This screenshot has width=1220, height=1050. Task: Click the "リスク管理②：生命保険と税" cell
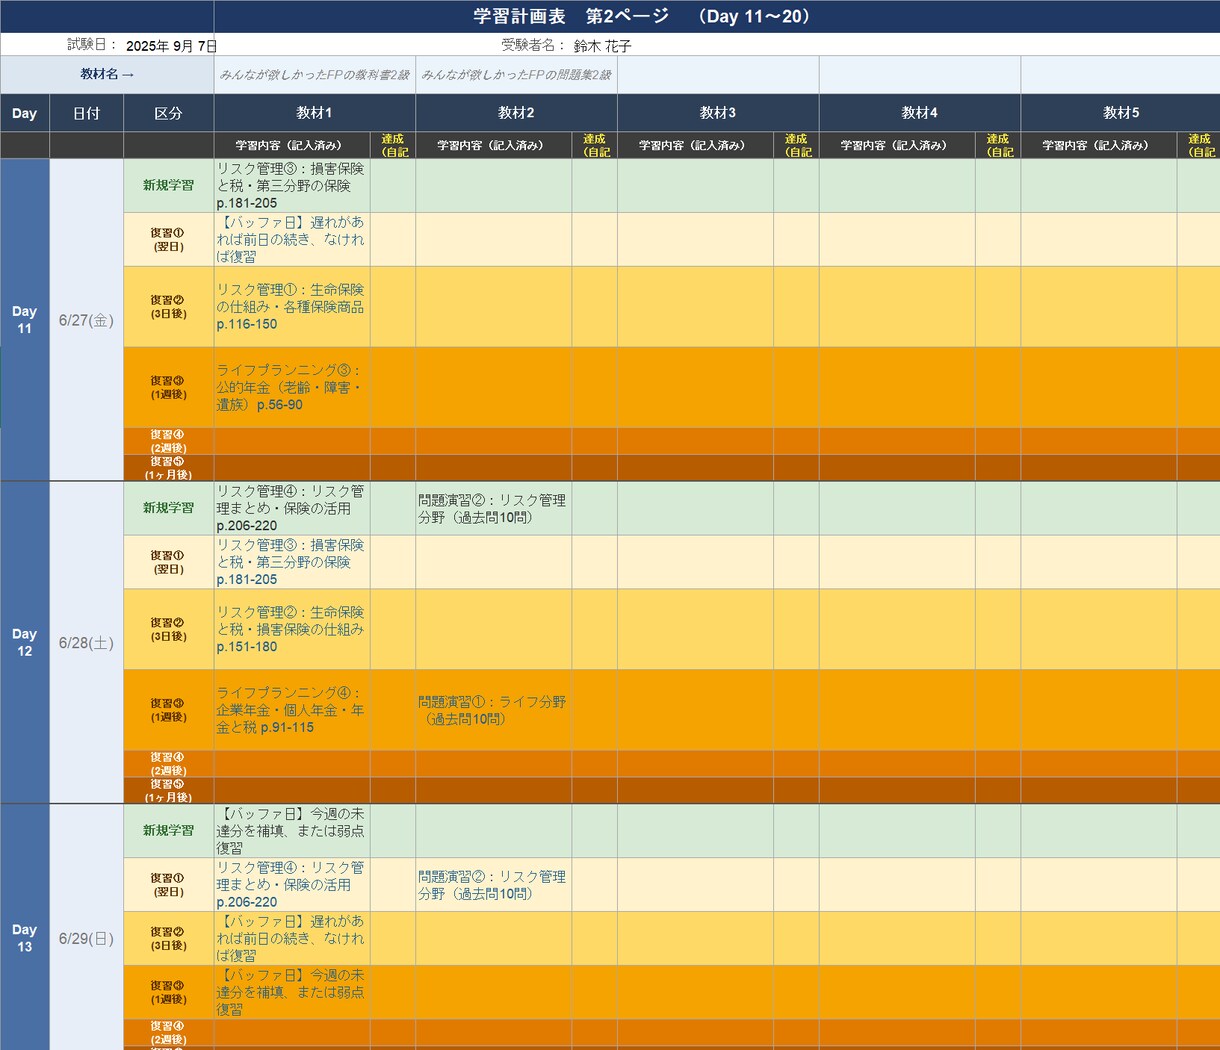292,629
